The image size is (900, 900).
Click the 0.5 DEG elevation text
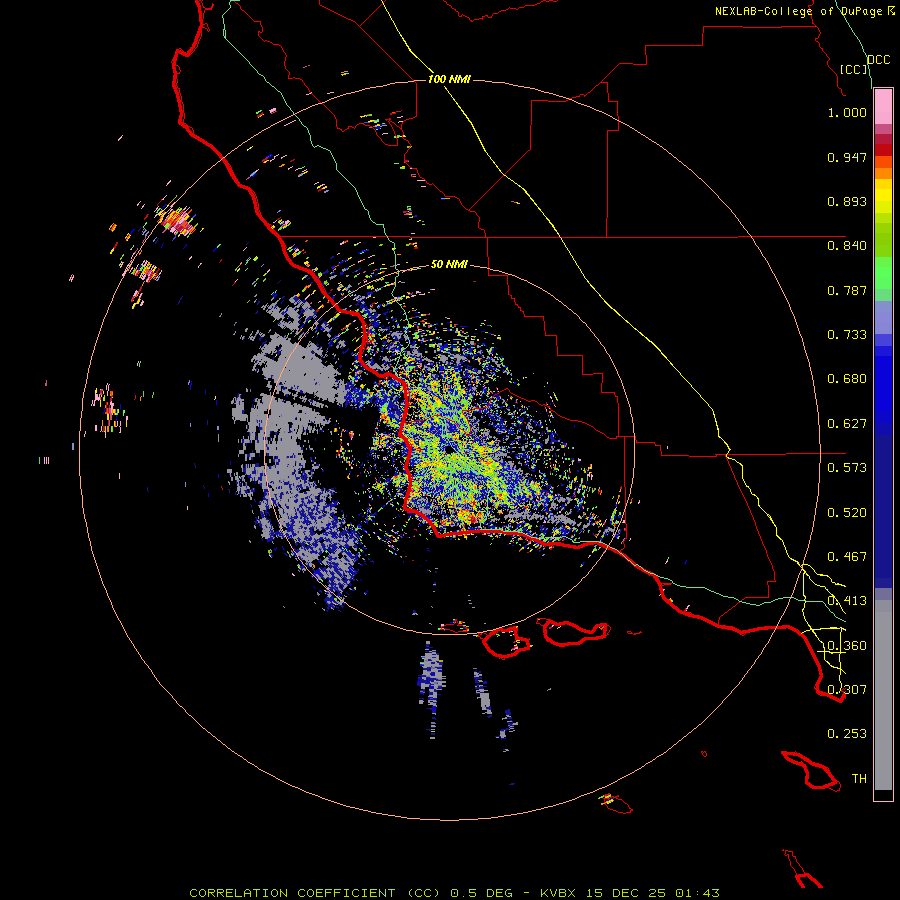coord(482,893)
